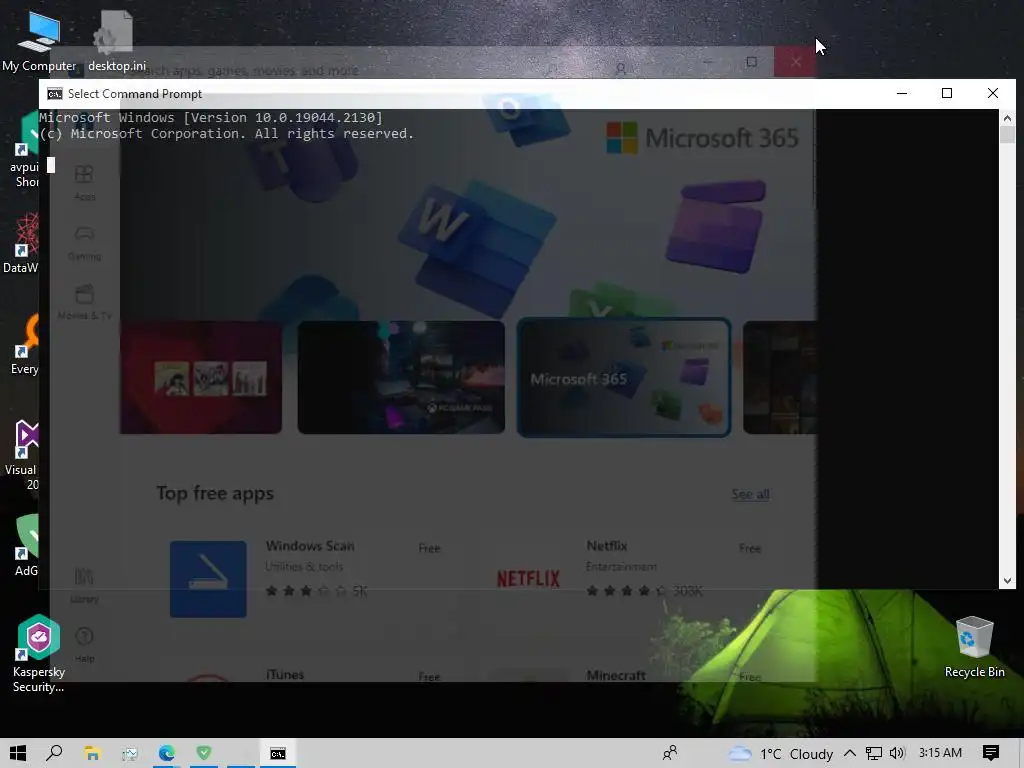The image size is (1024, 768).
Task: Open taskbar Search magnifier
Action: point(55,753)
